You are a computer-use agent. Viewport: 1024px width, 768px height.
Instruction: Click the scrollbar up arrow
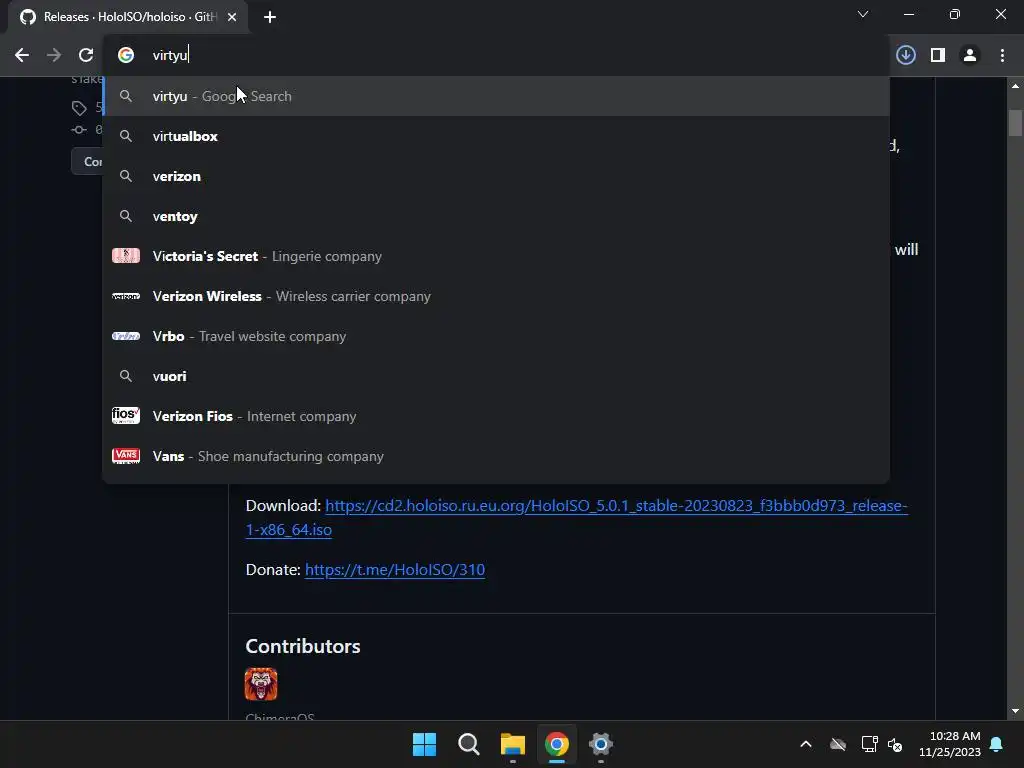pyautogui.click(x=1015, y=86)
